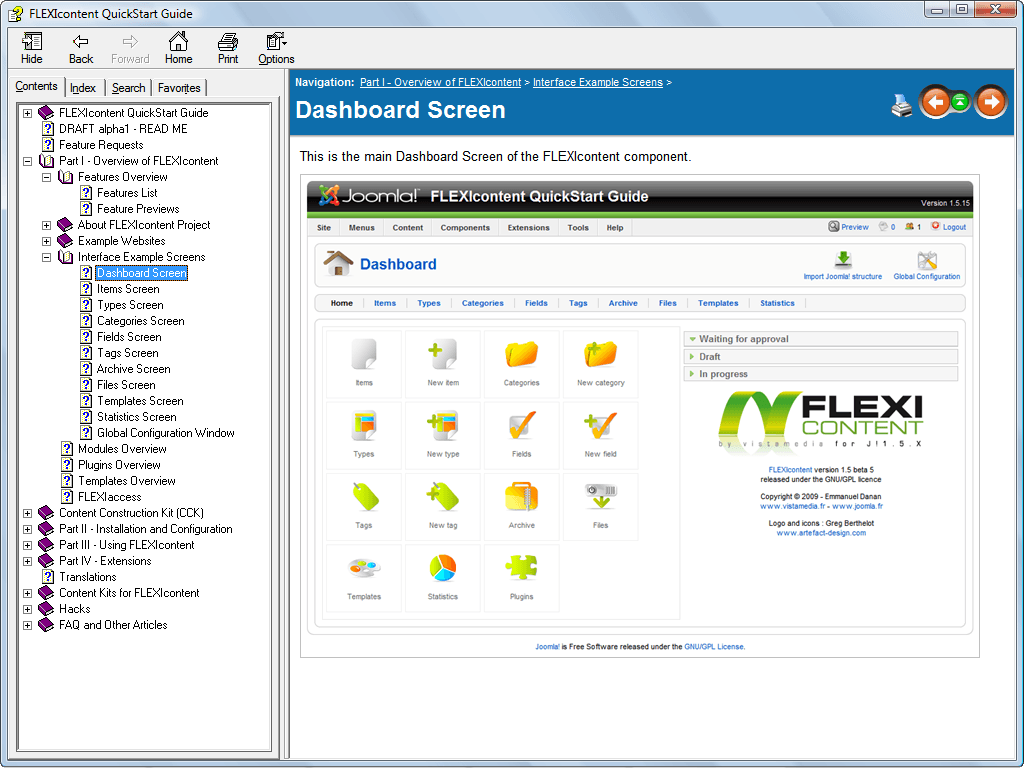Click the Joomla! link in the footer
1024x768 pixels.
547,647
